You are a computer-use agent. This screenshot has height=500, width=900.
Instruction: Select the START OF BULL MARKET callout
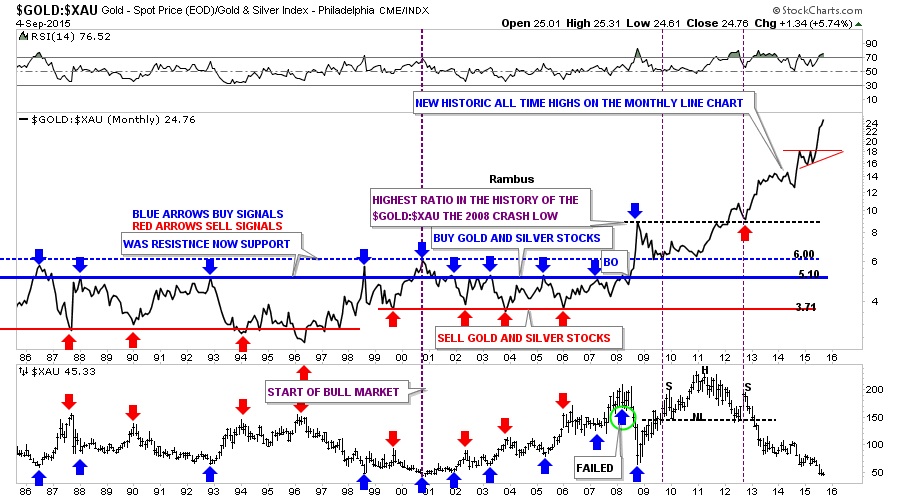(333, 392)
